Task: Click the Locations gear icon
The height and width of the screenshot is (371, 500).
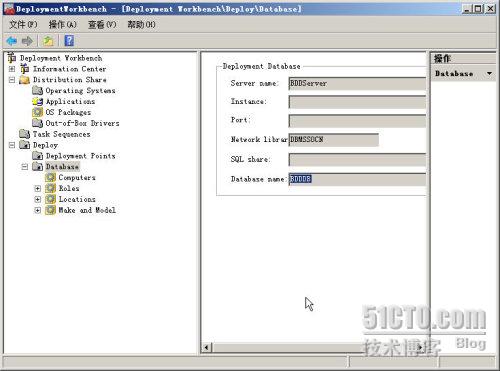Action: [50, 199]
